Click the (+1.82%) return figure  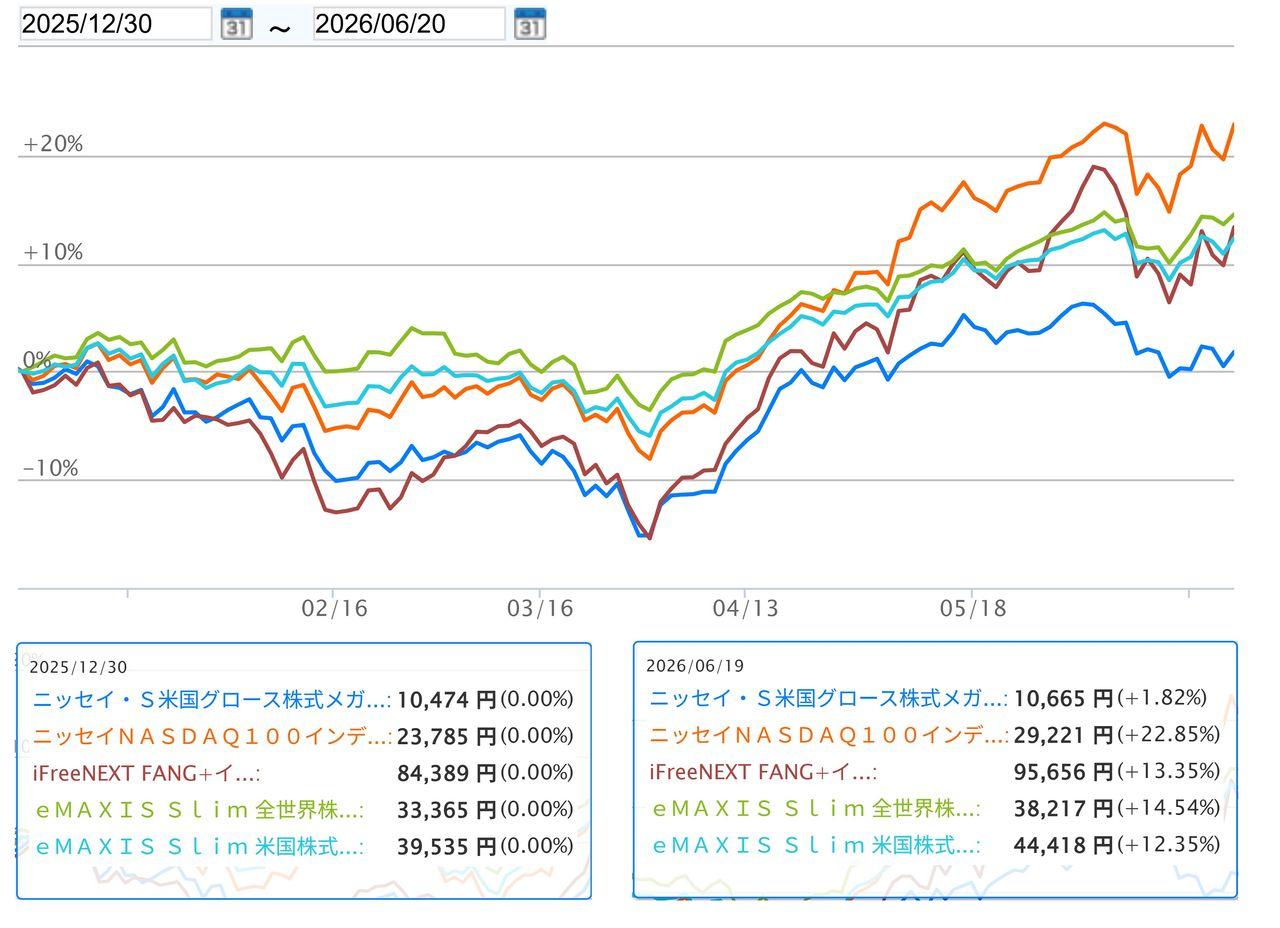click(x=1162, y=697)
